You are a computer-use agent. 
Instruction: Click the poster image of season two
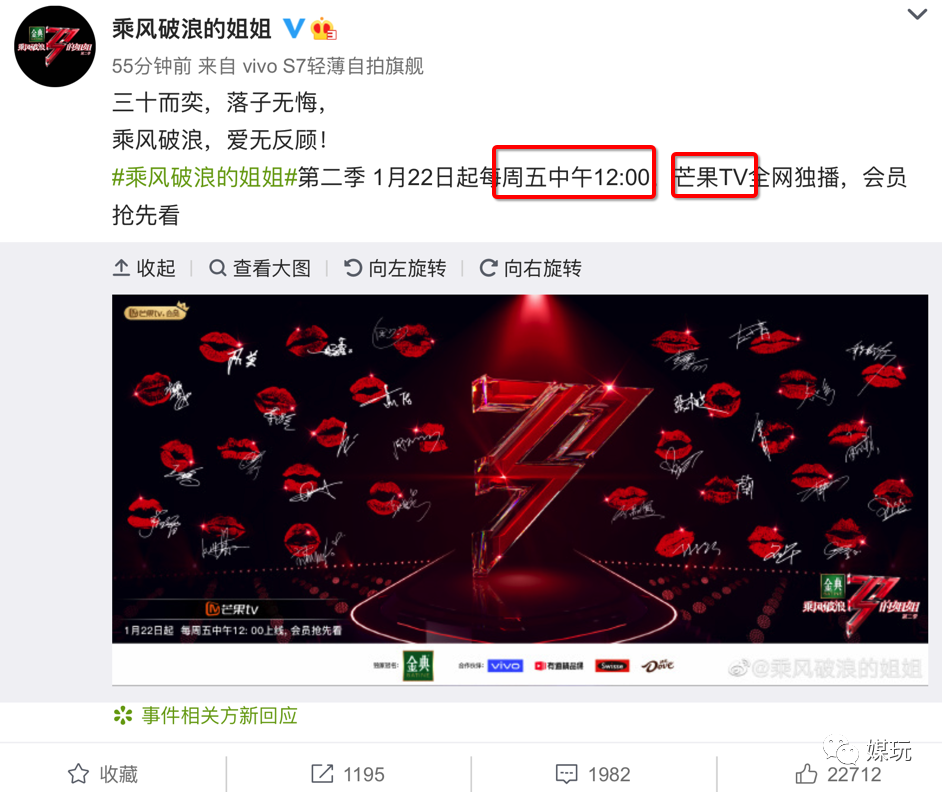520,489
